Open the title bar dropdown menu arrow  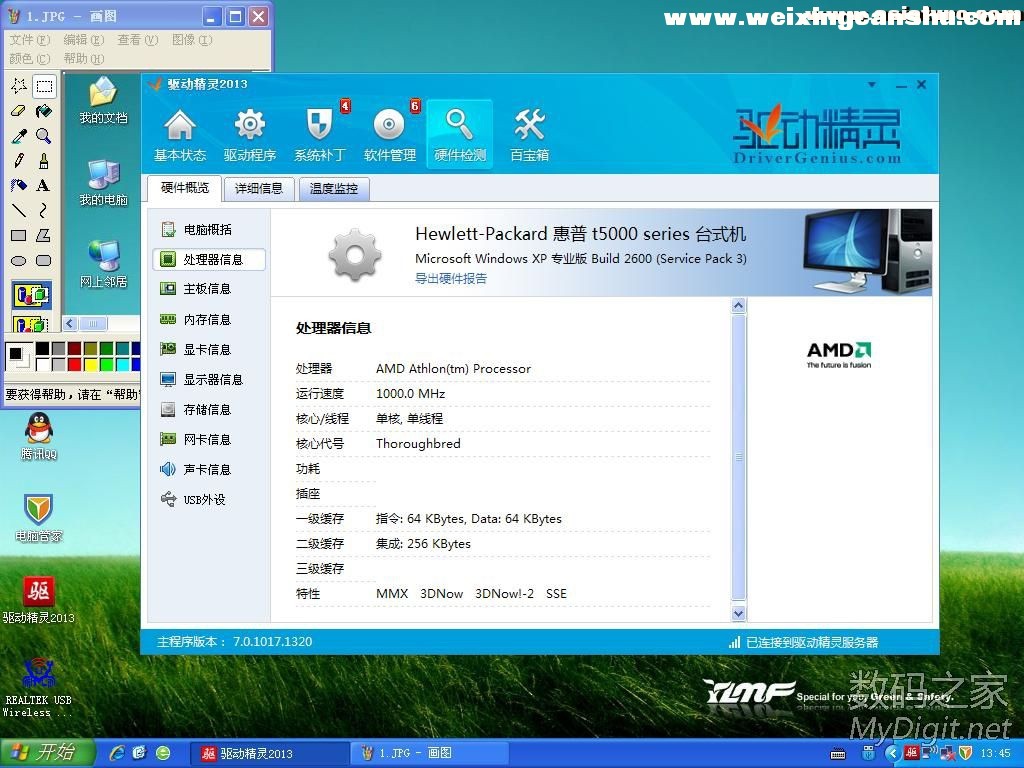872,85
